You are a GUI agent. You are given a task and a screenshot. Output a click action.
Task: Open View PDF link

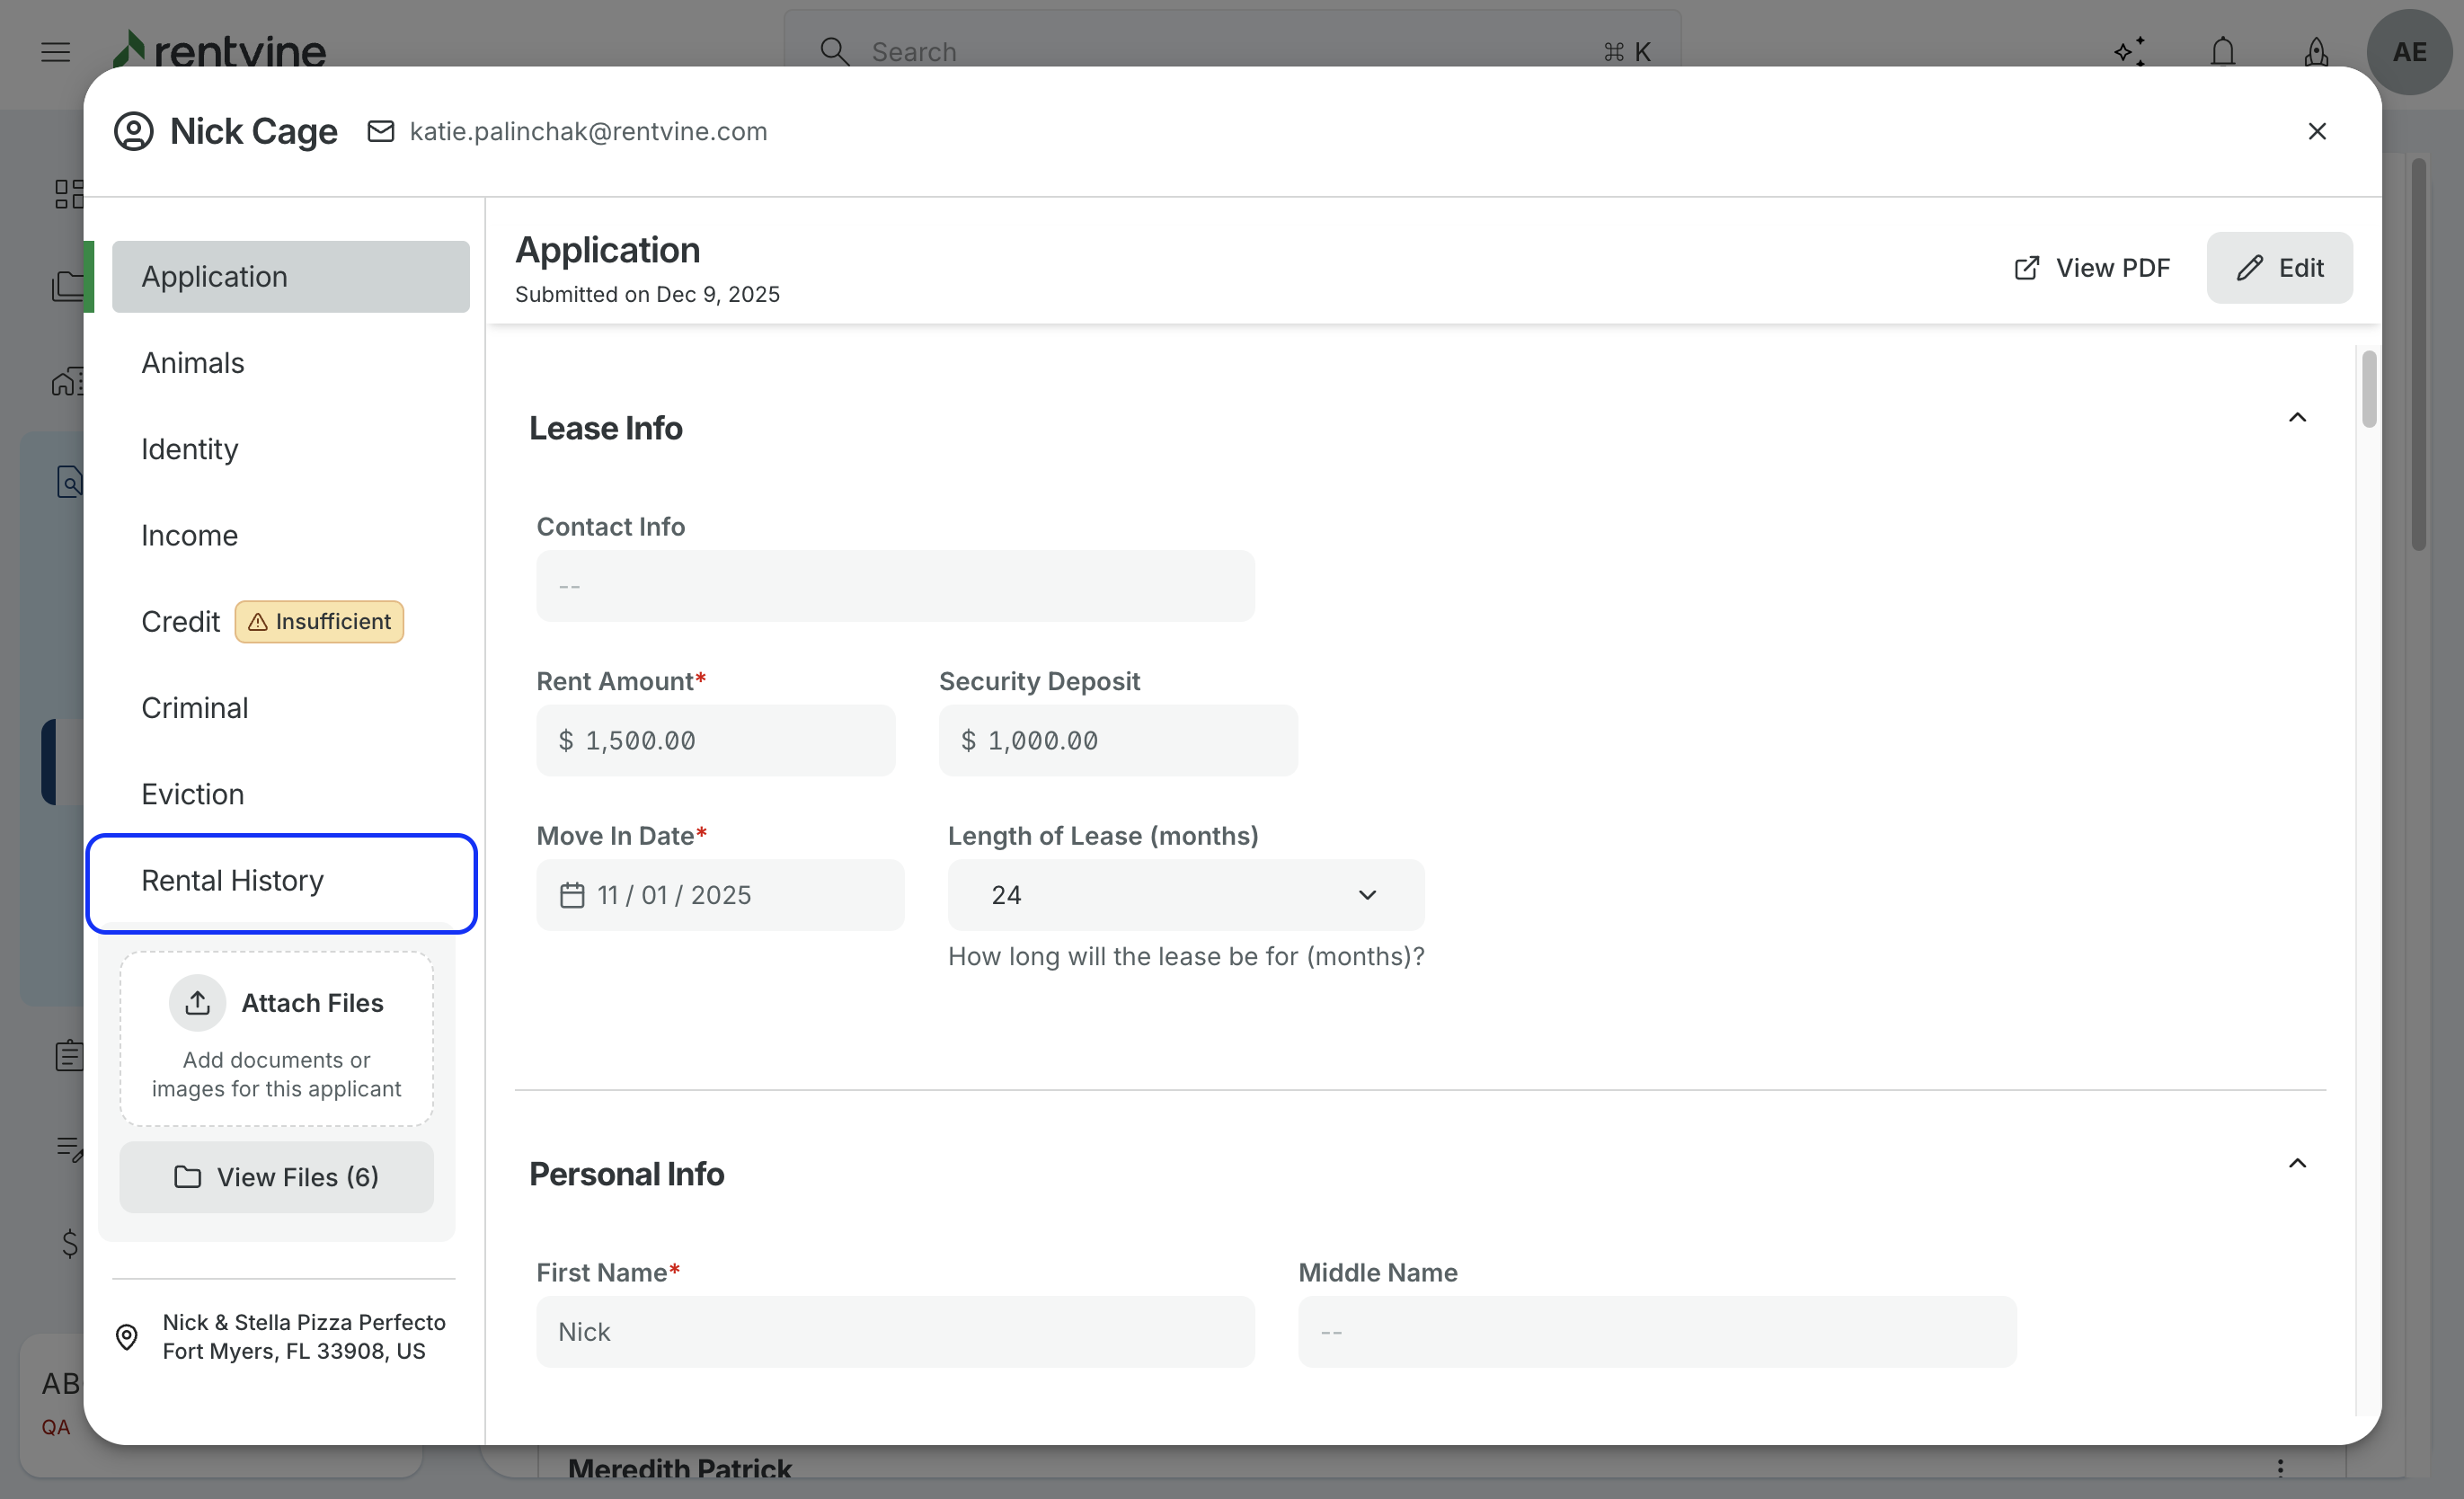pos(2091,268)
